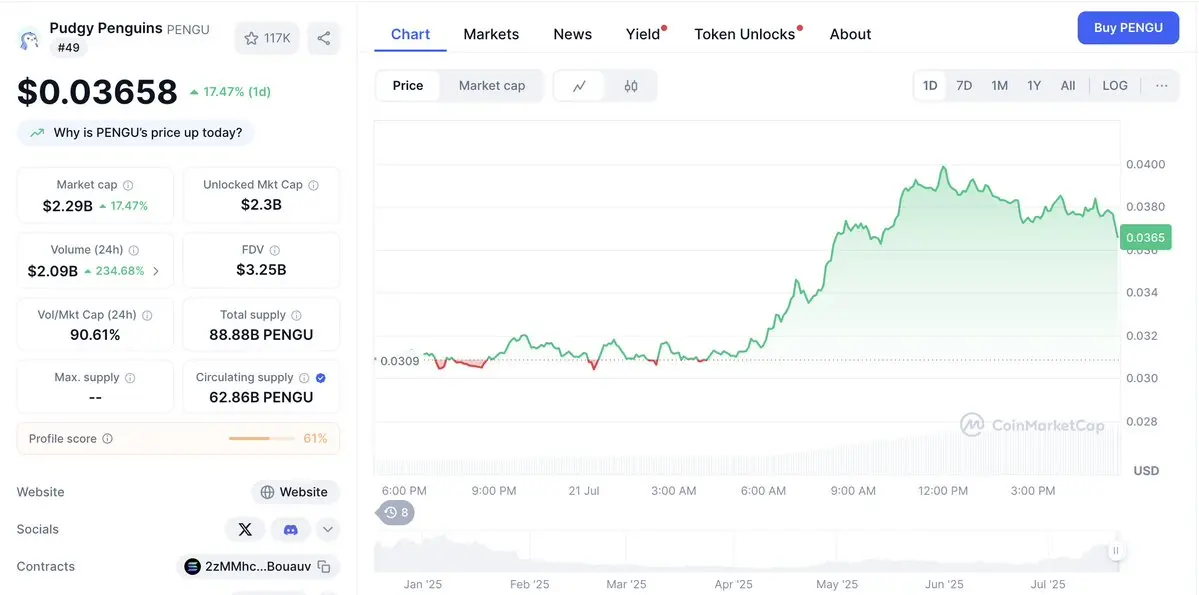Image resolution: width=1199 pixels, height=595 pixels.
Task: Click info icon next to Total supply
Action: point(296,315)
